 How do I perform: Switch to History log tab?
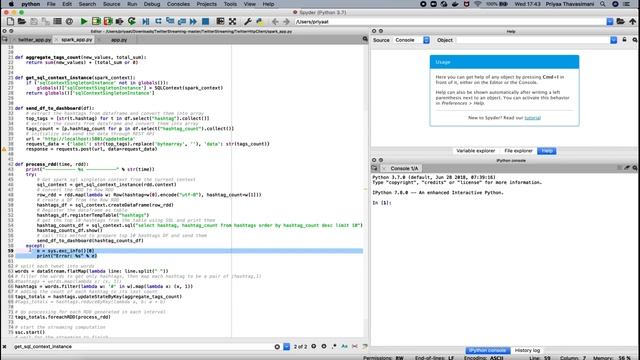[527, 351]
